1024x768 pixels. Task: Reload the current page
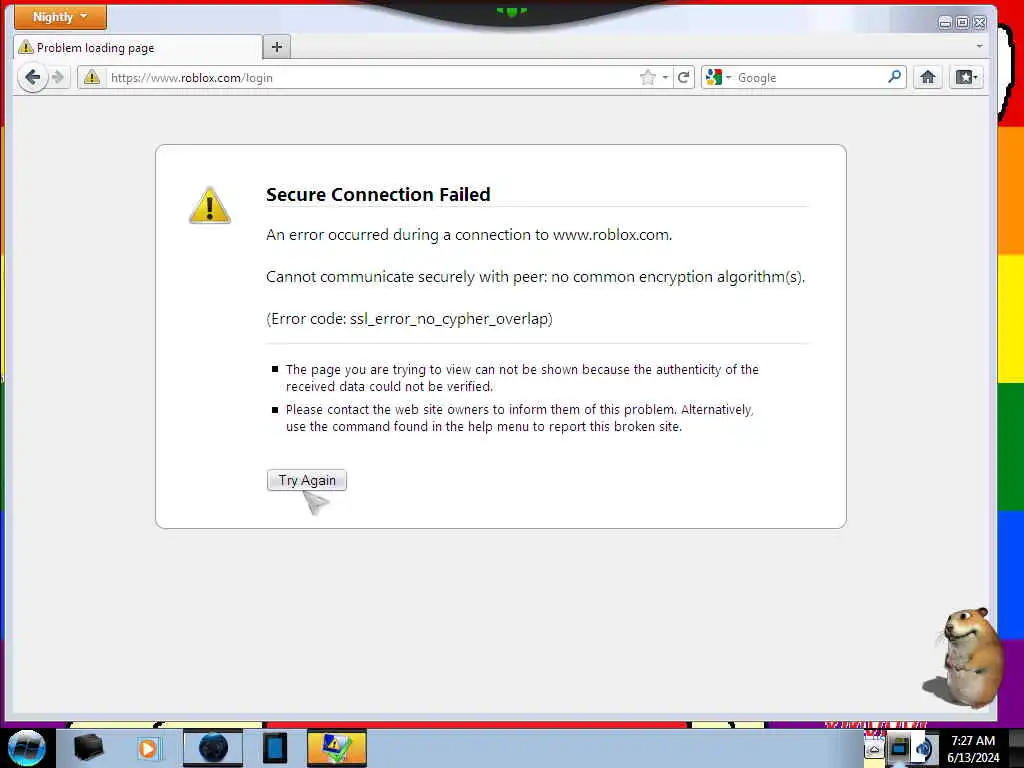click(684, 78)
